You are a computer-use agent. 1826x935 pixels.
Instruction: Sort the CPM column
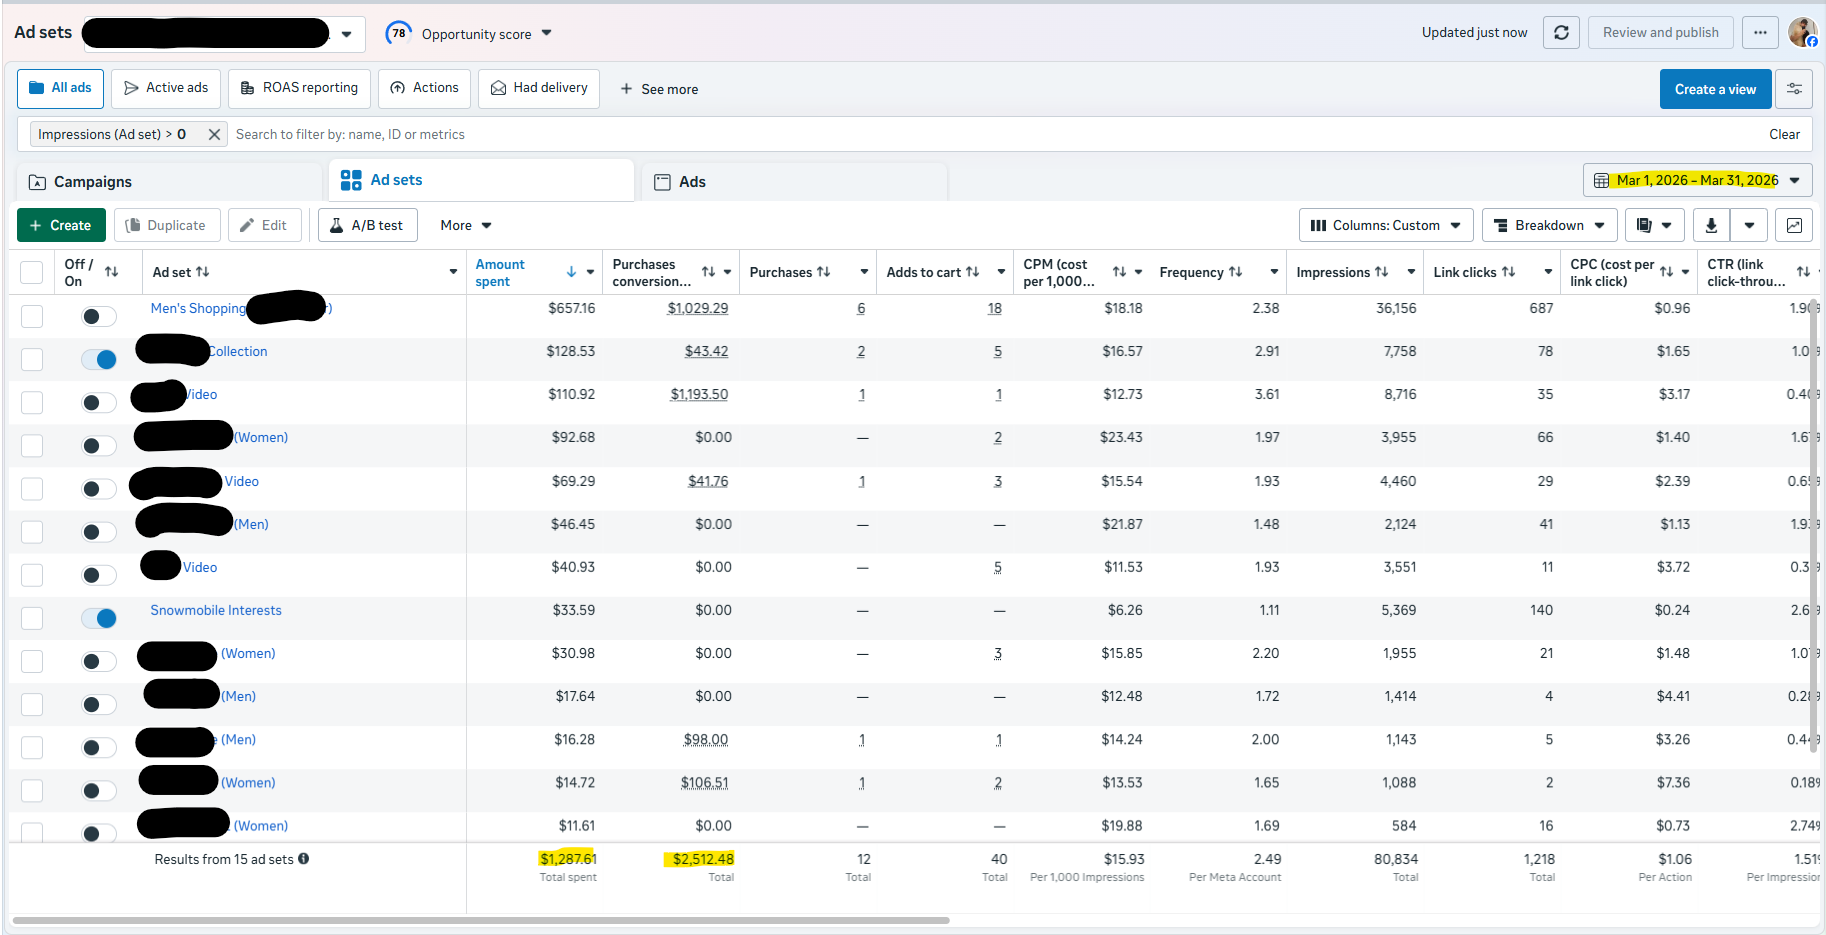[x=1119, y=272]
